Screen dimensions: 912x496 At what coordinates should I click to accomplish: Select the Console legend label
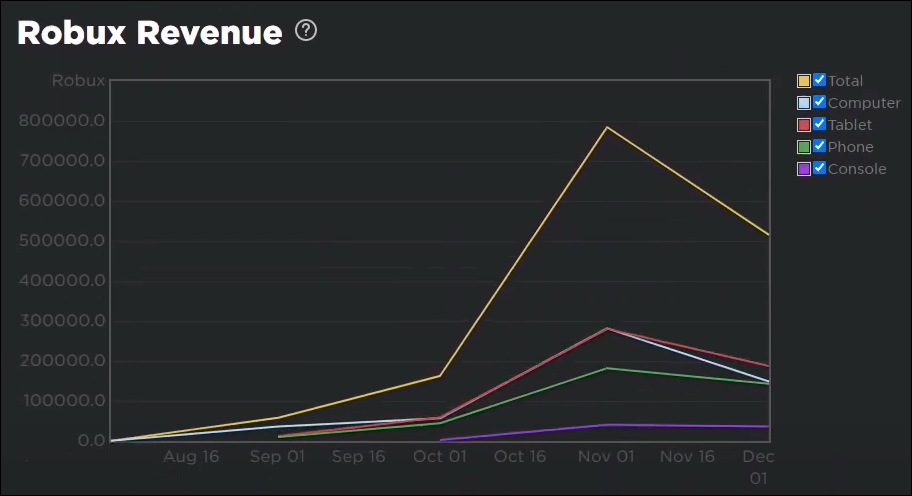[857, 169]
